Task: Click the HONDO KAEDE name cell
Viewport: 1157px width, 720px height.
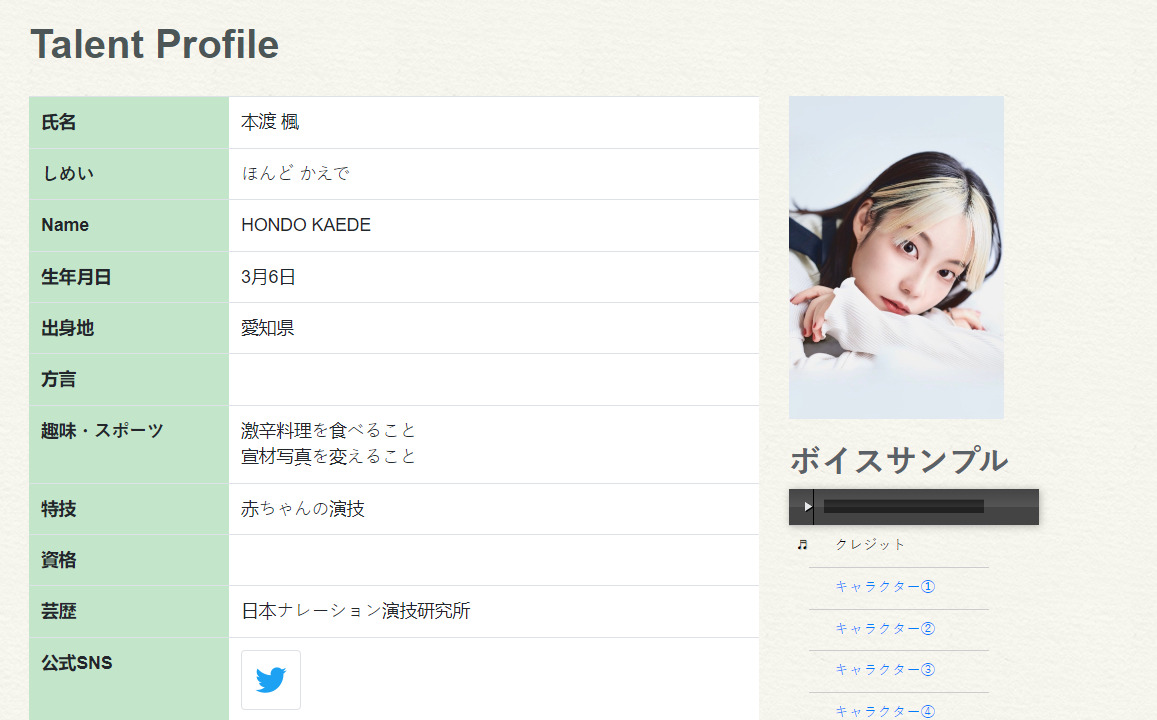Action: click(306, 225)
